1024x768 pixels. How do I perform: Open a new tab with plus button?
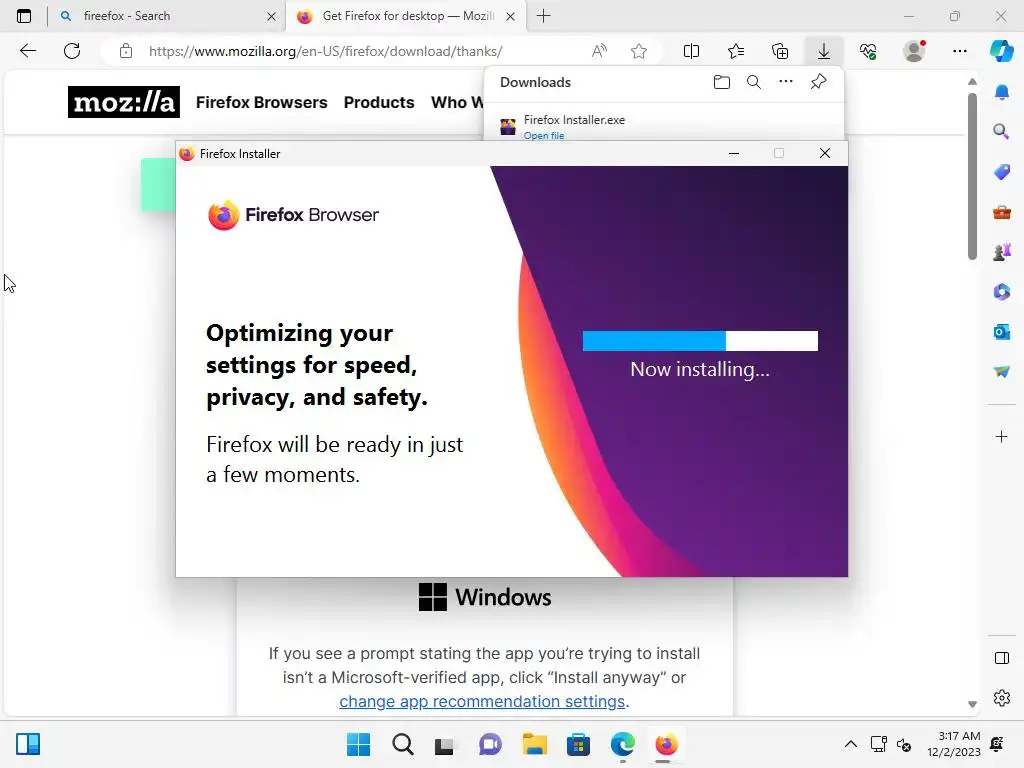click(543, 16)
